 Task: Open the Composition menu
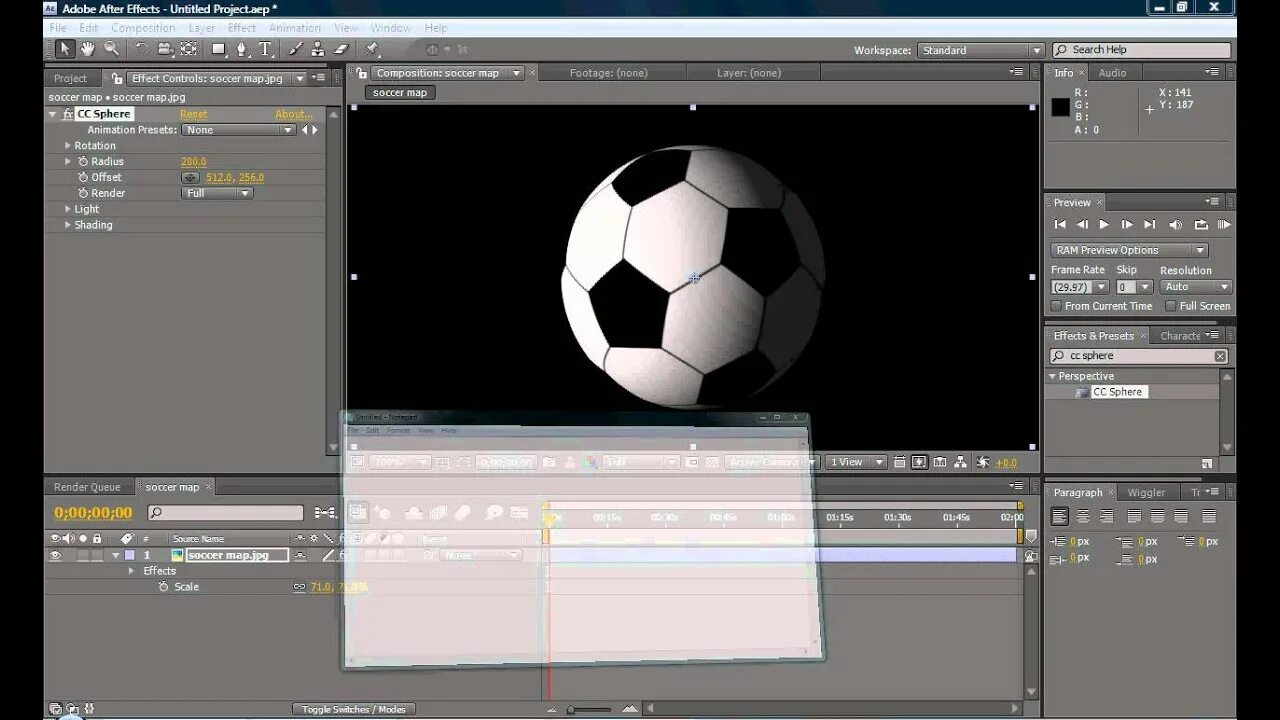coord(143,28)
